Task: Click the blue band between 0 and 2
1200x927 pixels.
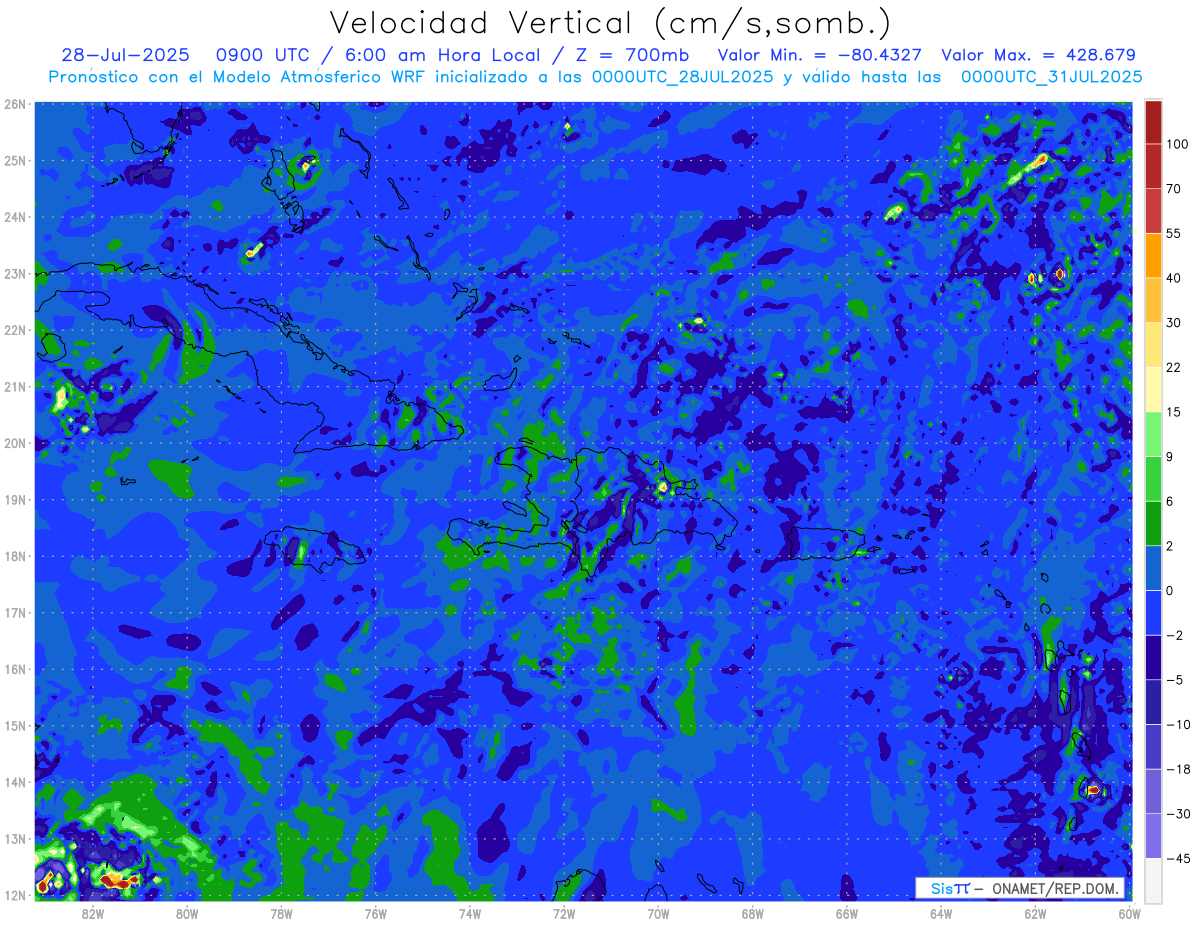Action: tap(1153, 567)
